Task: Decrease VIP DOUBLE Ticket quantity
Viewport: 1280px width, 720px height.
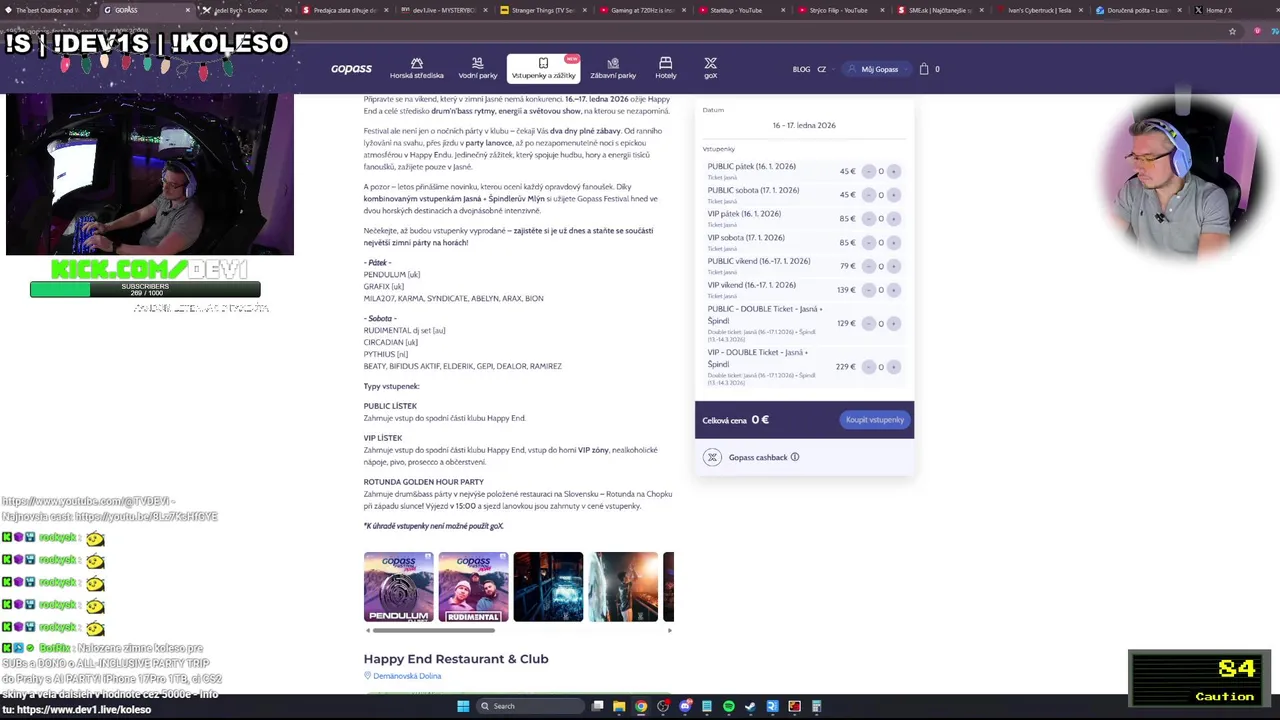Action: pyautogui.click(x=868, y=367)
